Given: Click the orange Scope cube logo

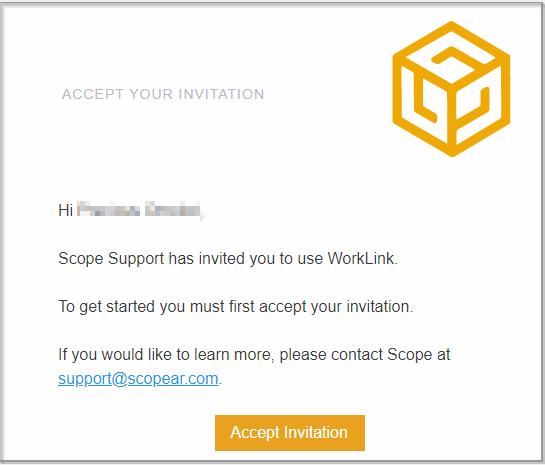Looking at the screenshot, I should click(x=451, y=89).
